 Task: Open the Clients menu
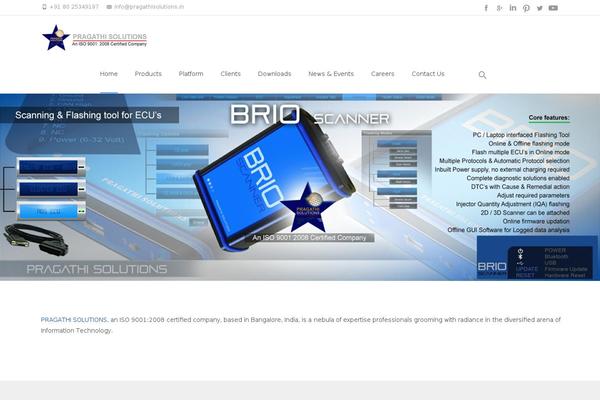230,74
